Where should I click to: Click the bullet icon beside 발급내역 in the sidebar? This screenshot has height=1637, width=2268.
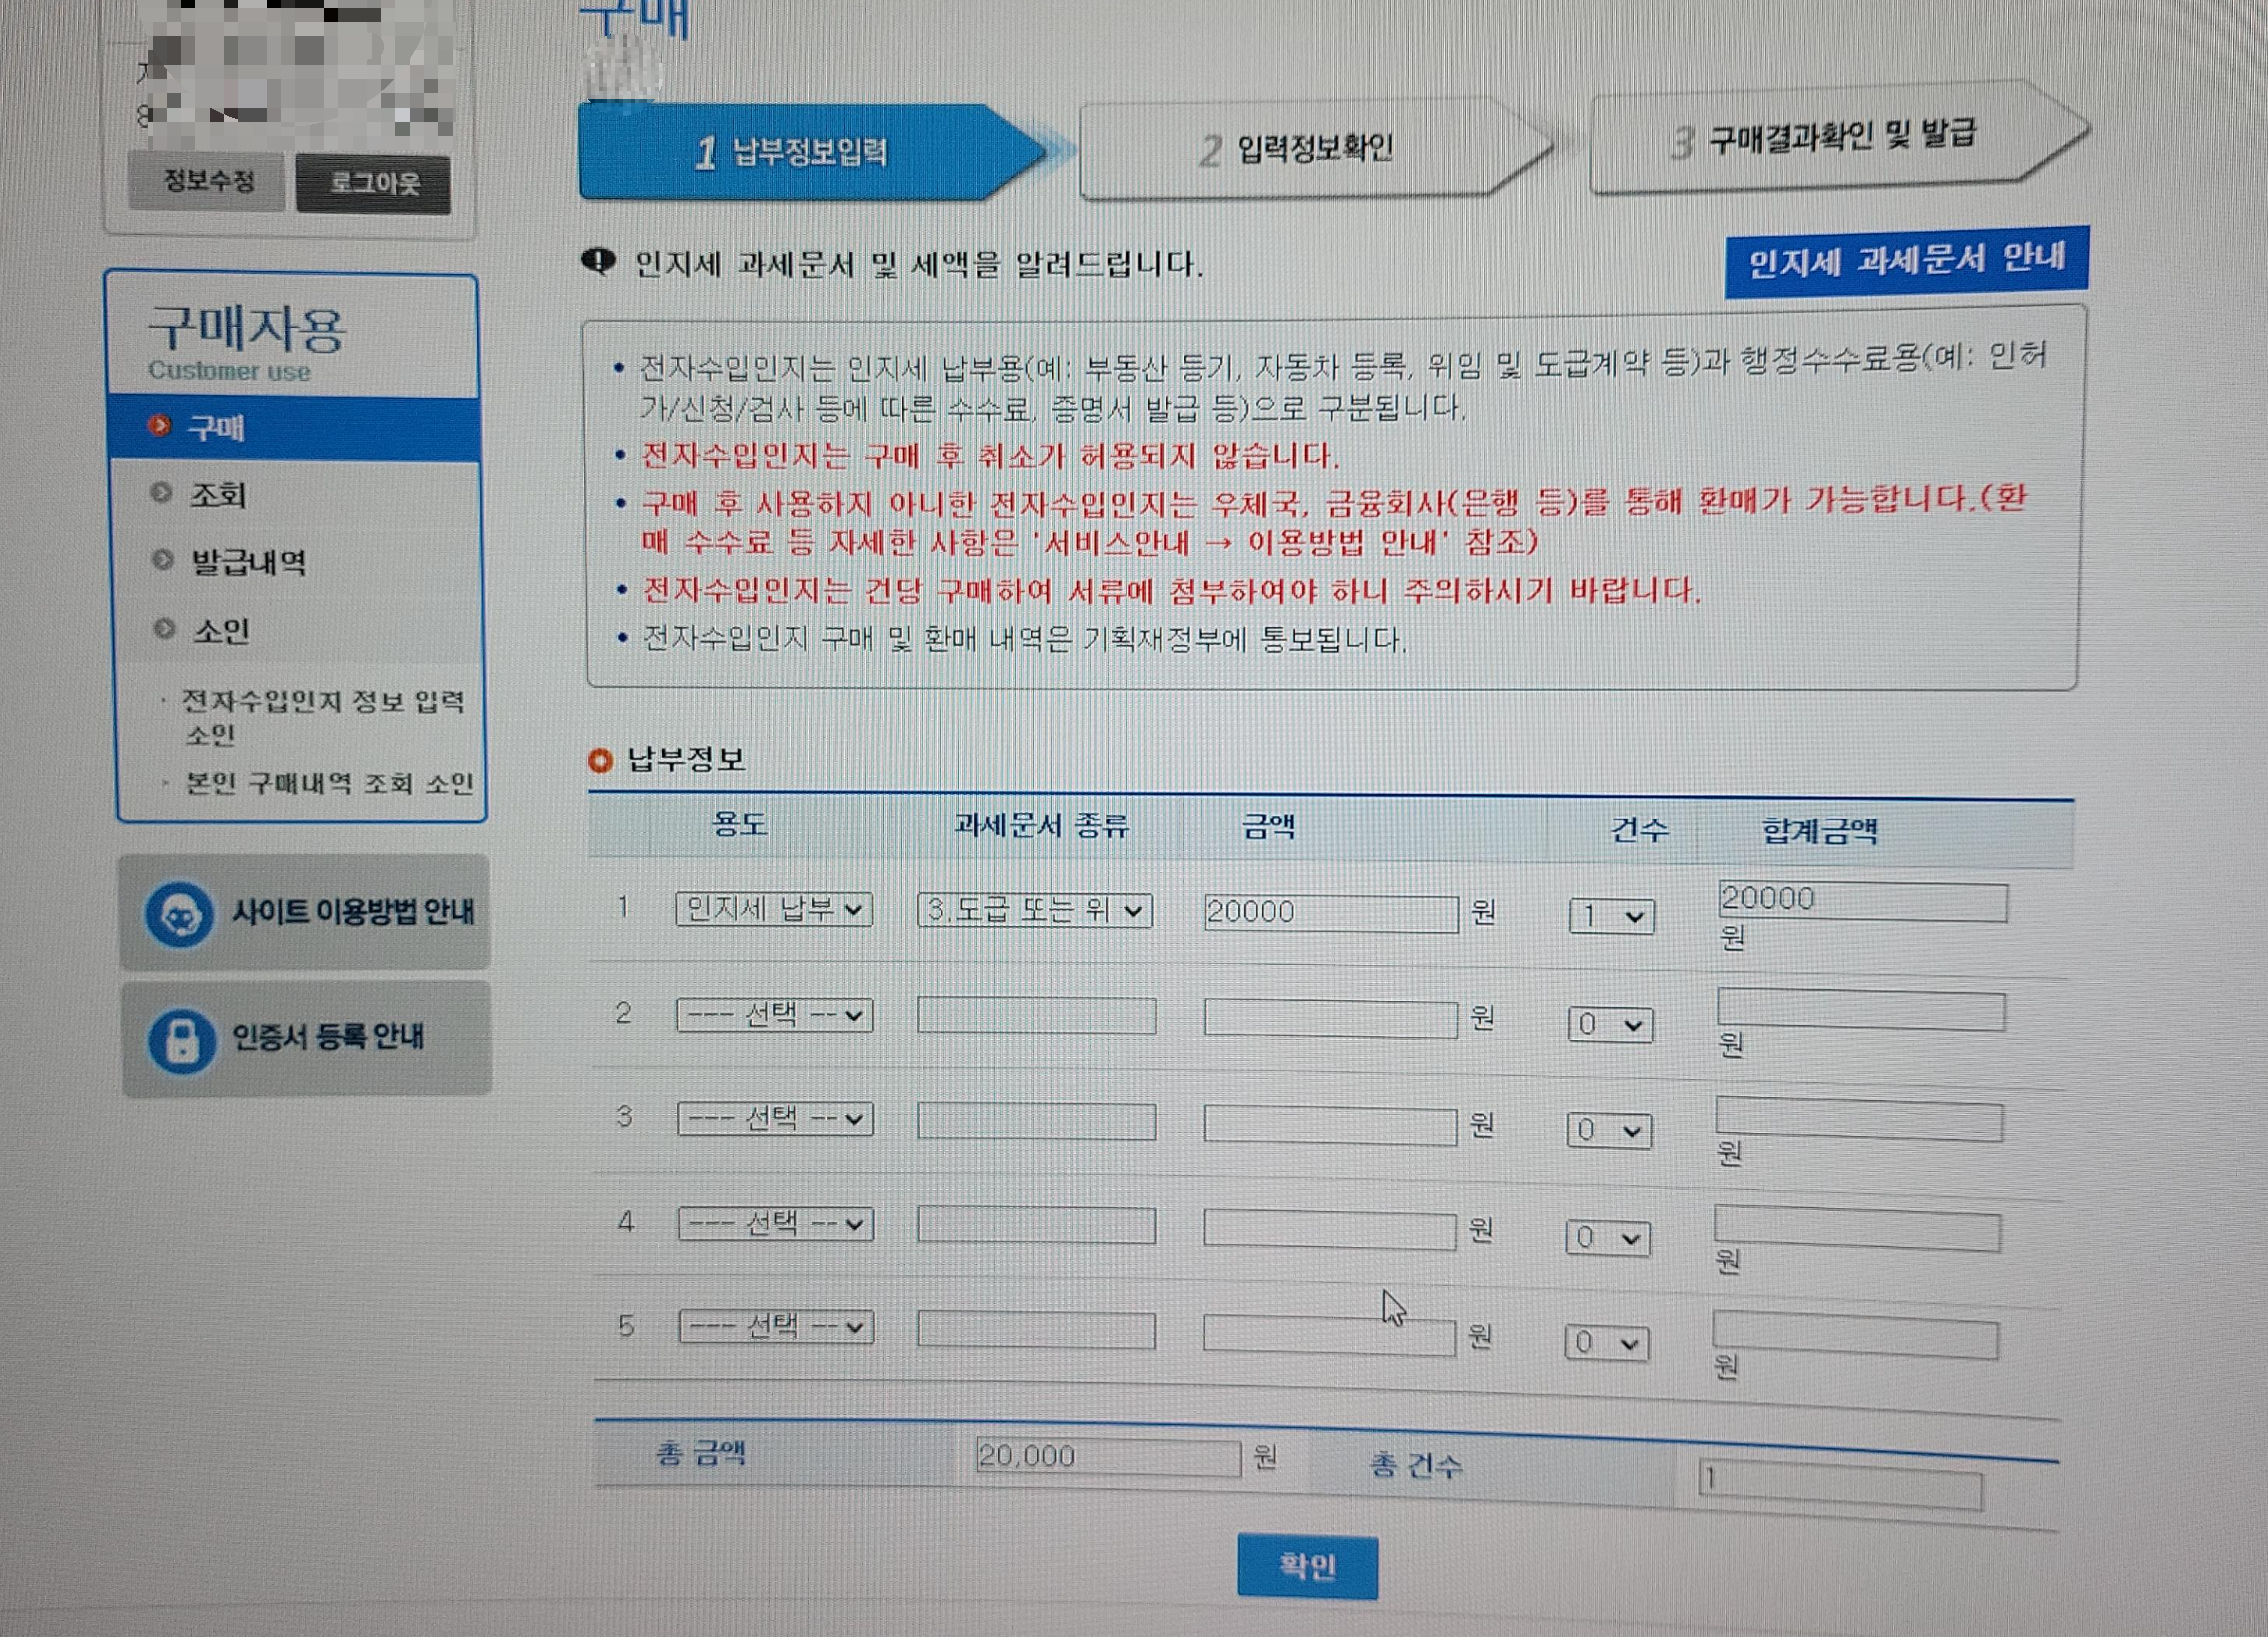(x=162, y=559)
